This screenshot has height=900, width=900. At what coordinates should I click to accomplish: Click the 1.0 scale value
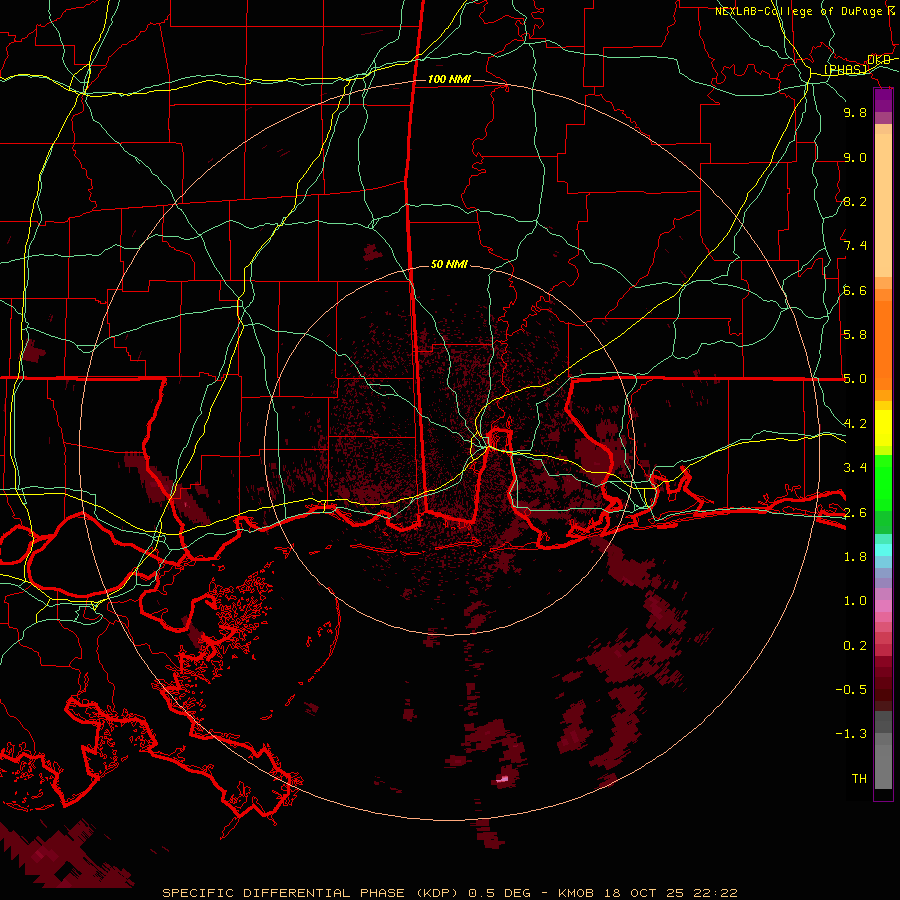(855, 601)
